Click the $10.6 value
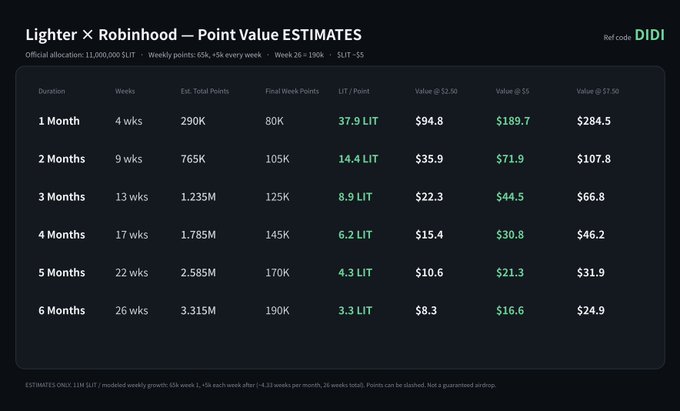 (429, 273)
